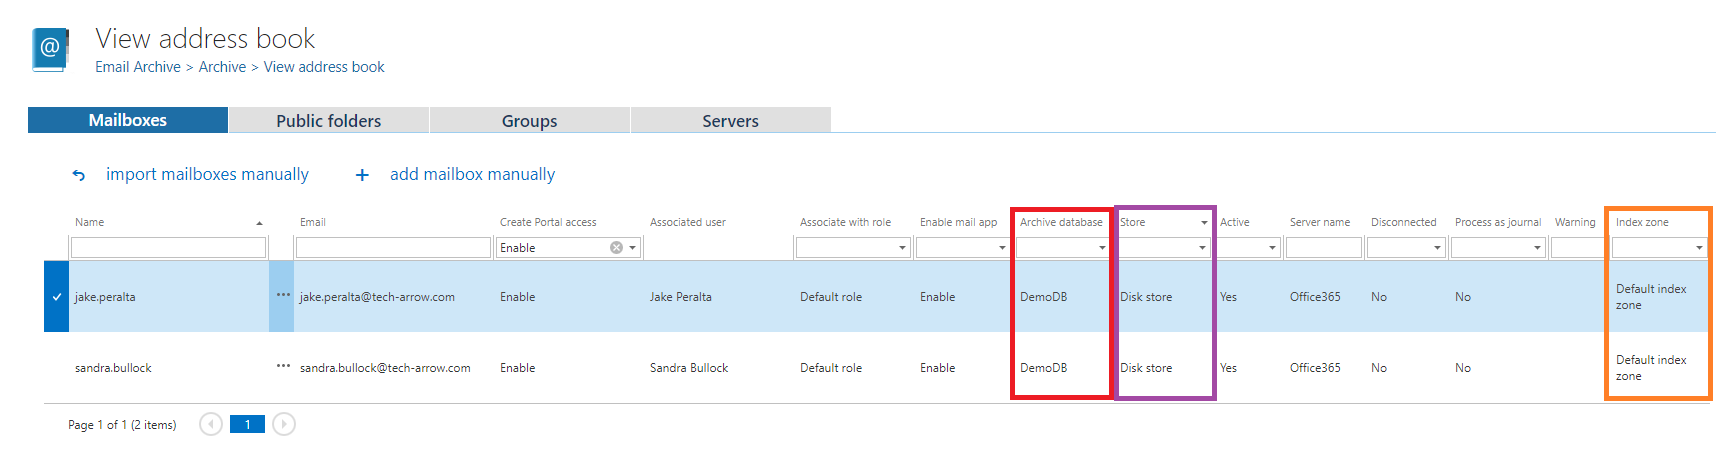Click the import mailboxes arrow icon

79,175
